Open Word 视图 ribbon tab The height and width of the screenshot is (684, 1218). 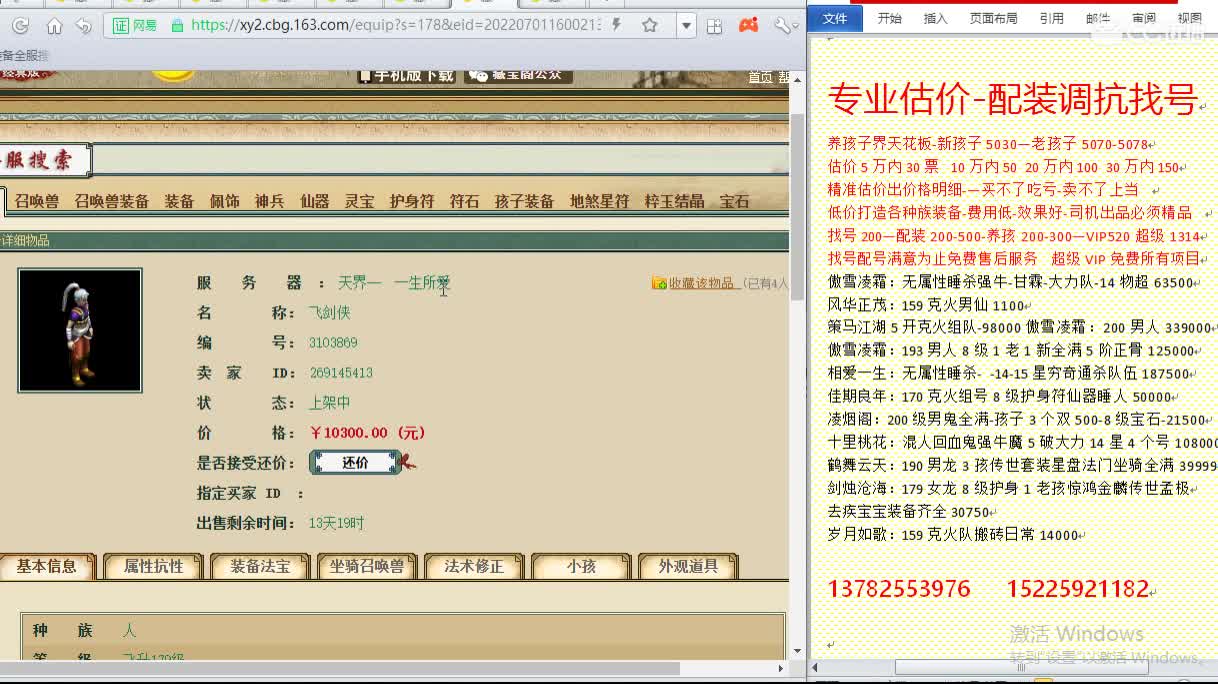click(x=1190, y=18)
